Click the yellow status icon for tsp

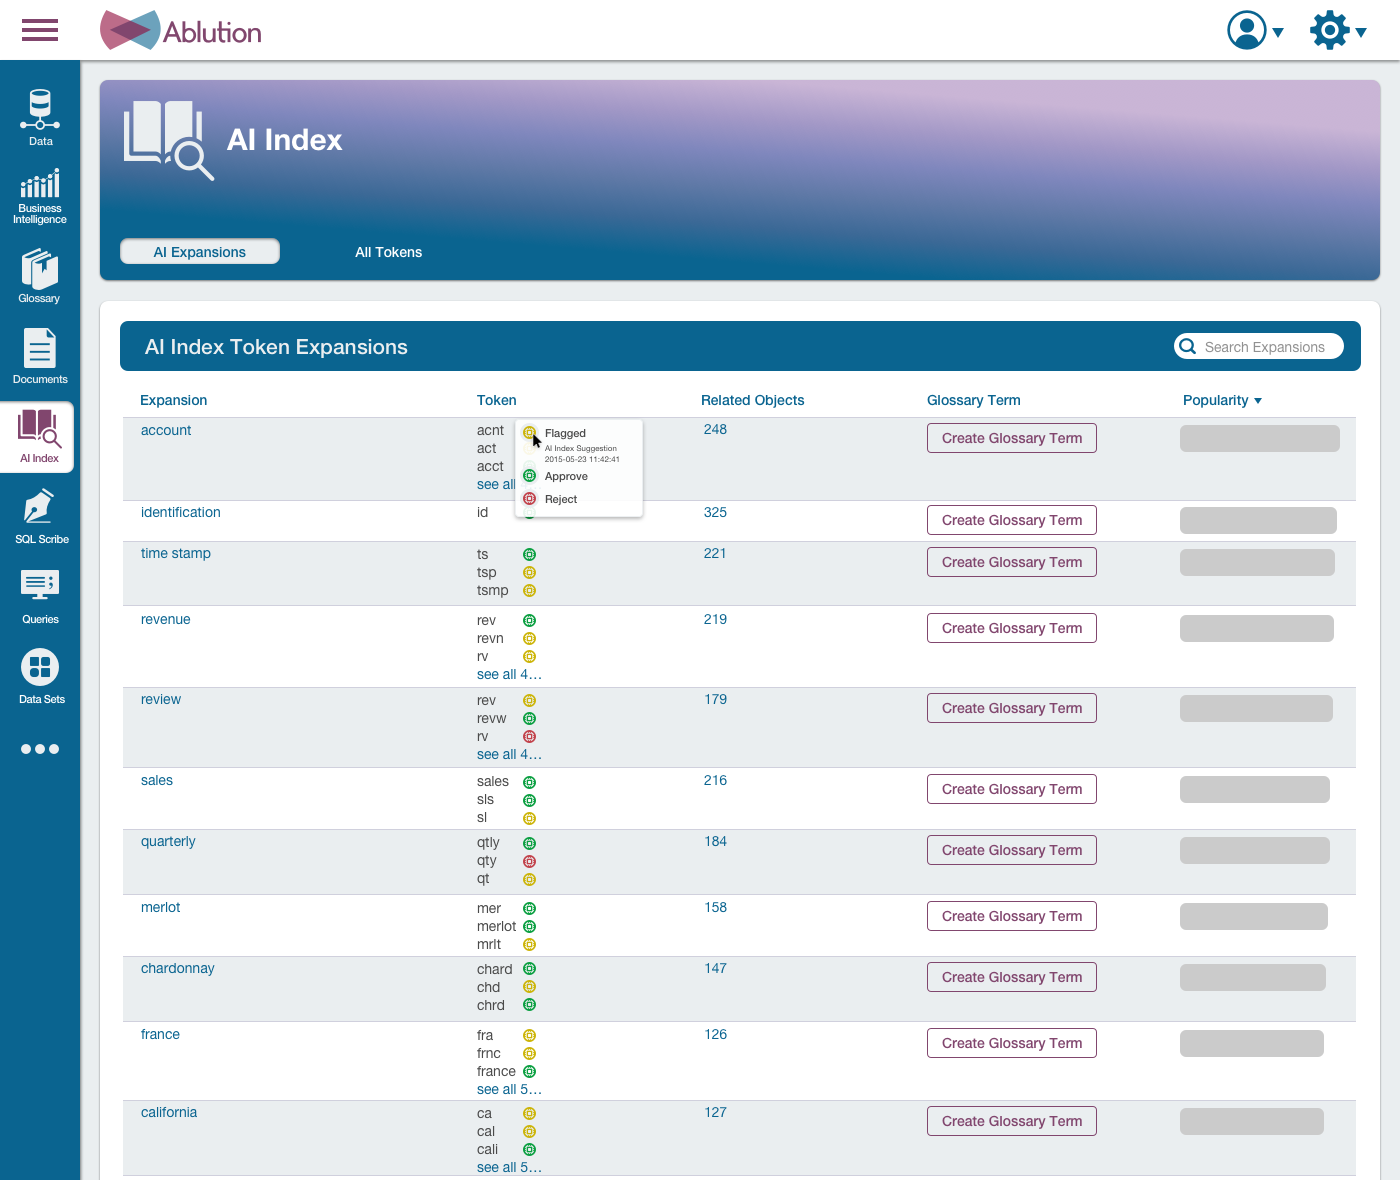pyautogui.click(x=530, y=572)
